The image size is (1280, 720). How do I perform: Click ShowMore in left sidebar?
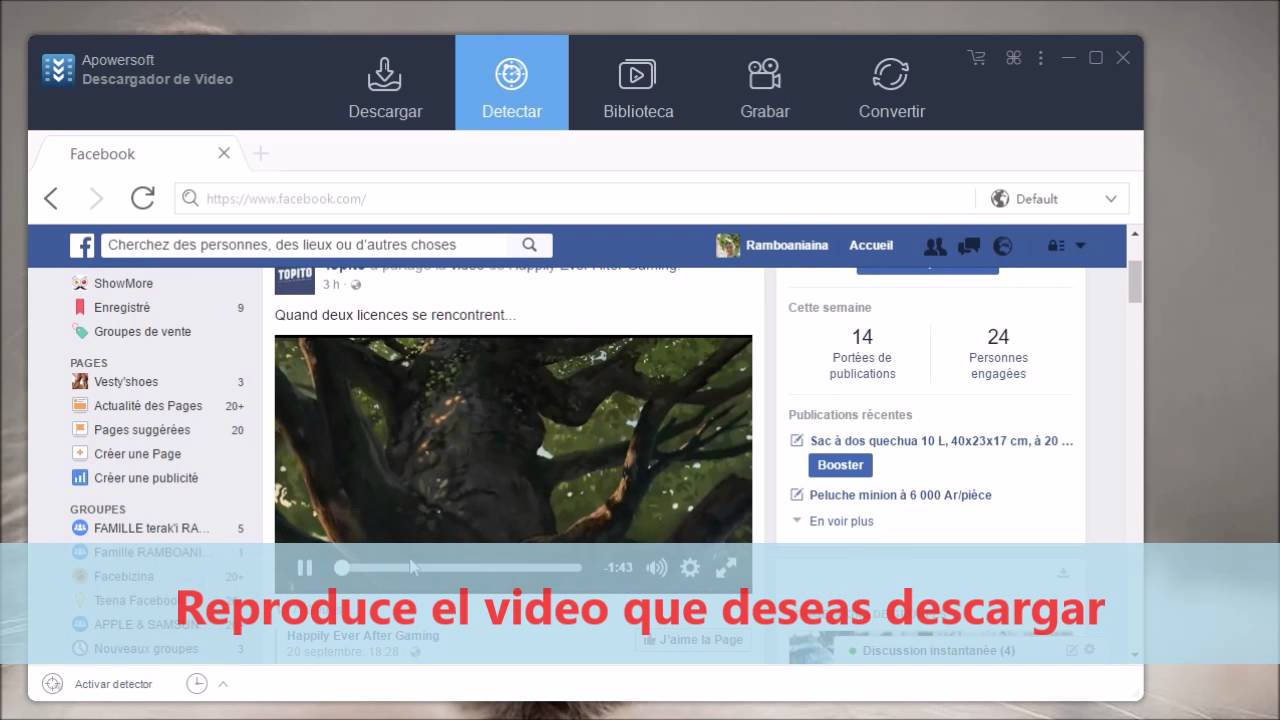click(x=123, y=283)
